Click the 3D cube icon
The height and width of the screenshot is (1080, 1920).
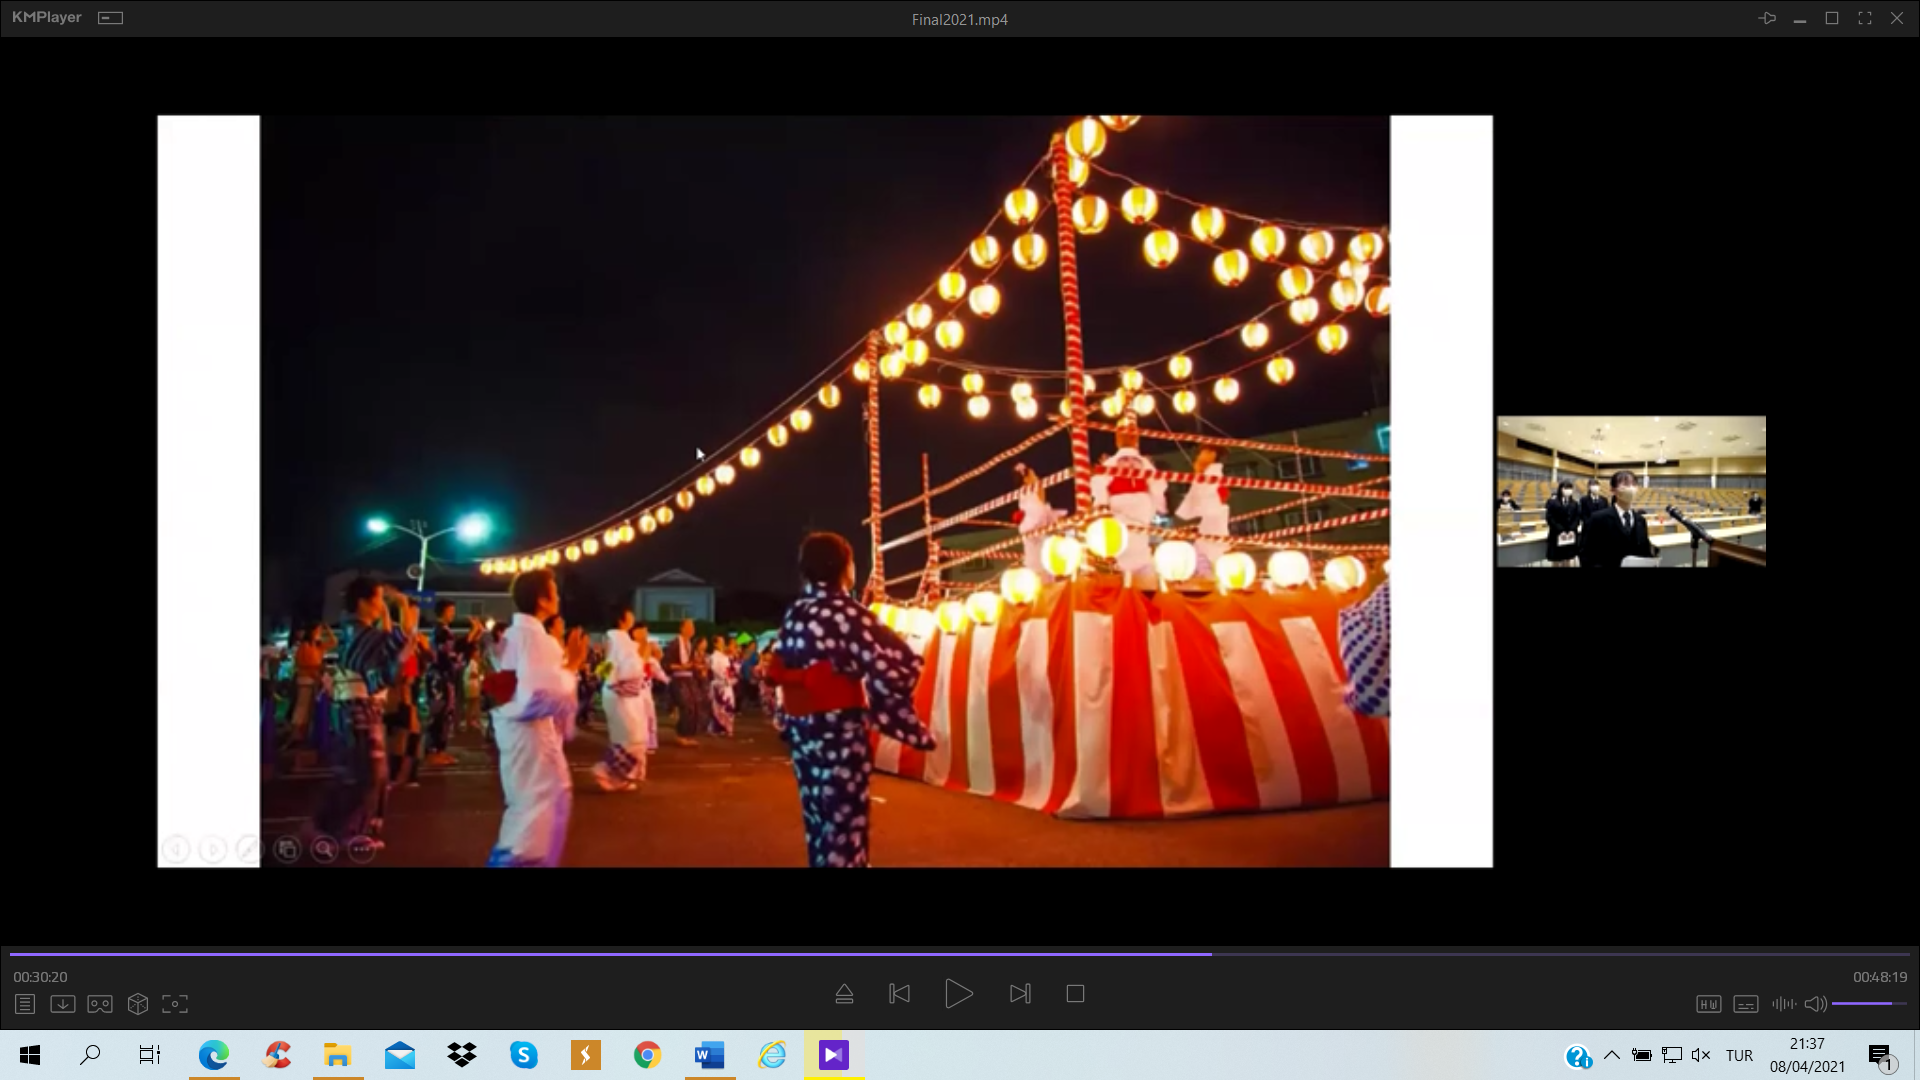click(x=138, y=1004)
